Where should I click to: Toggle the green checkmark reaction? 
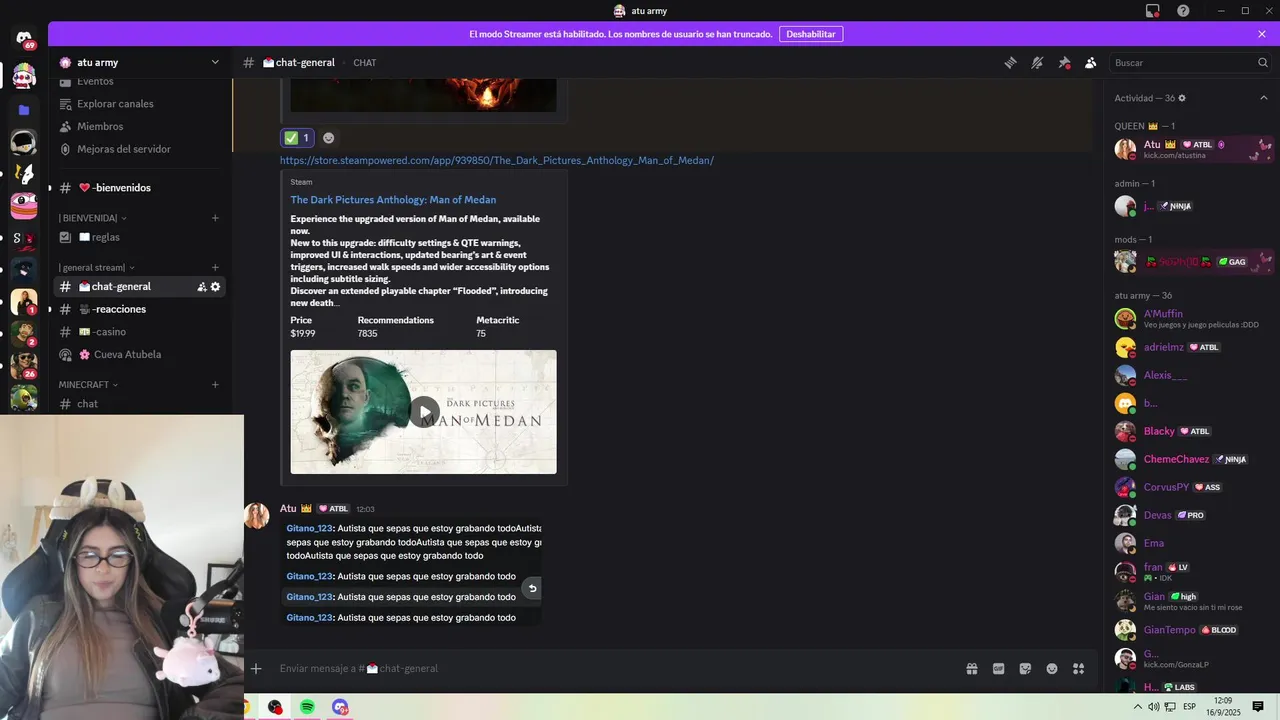coord(297,138)
